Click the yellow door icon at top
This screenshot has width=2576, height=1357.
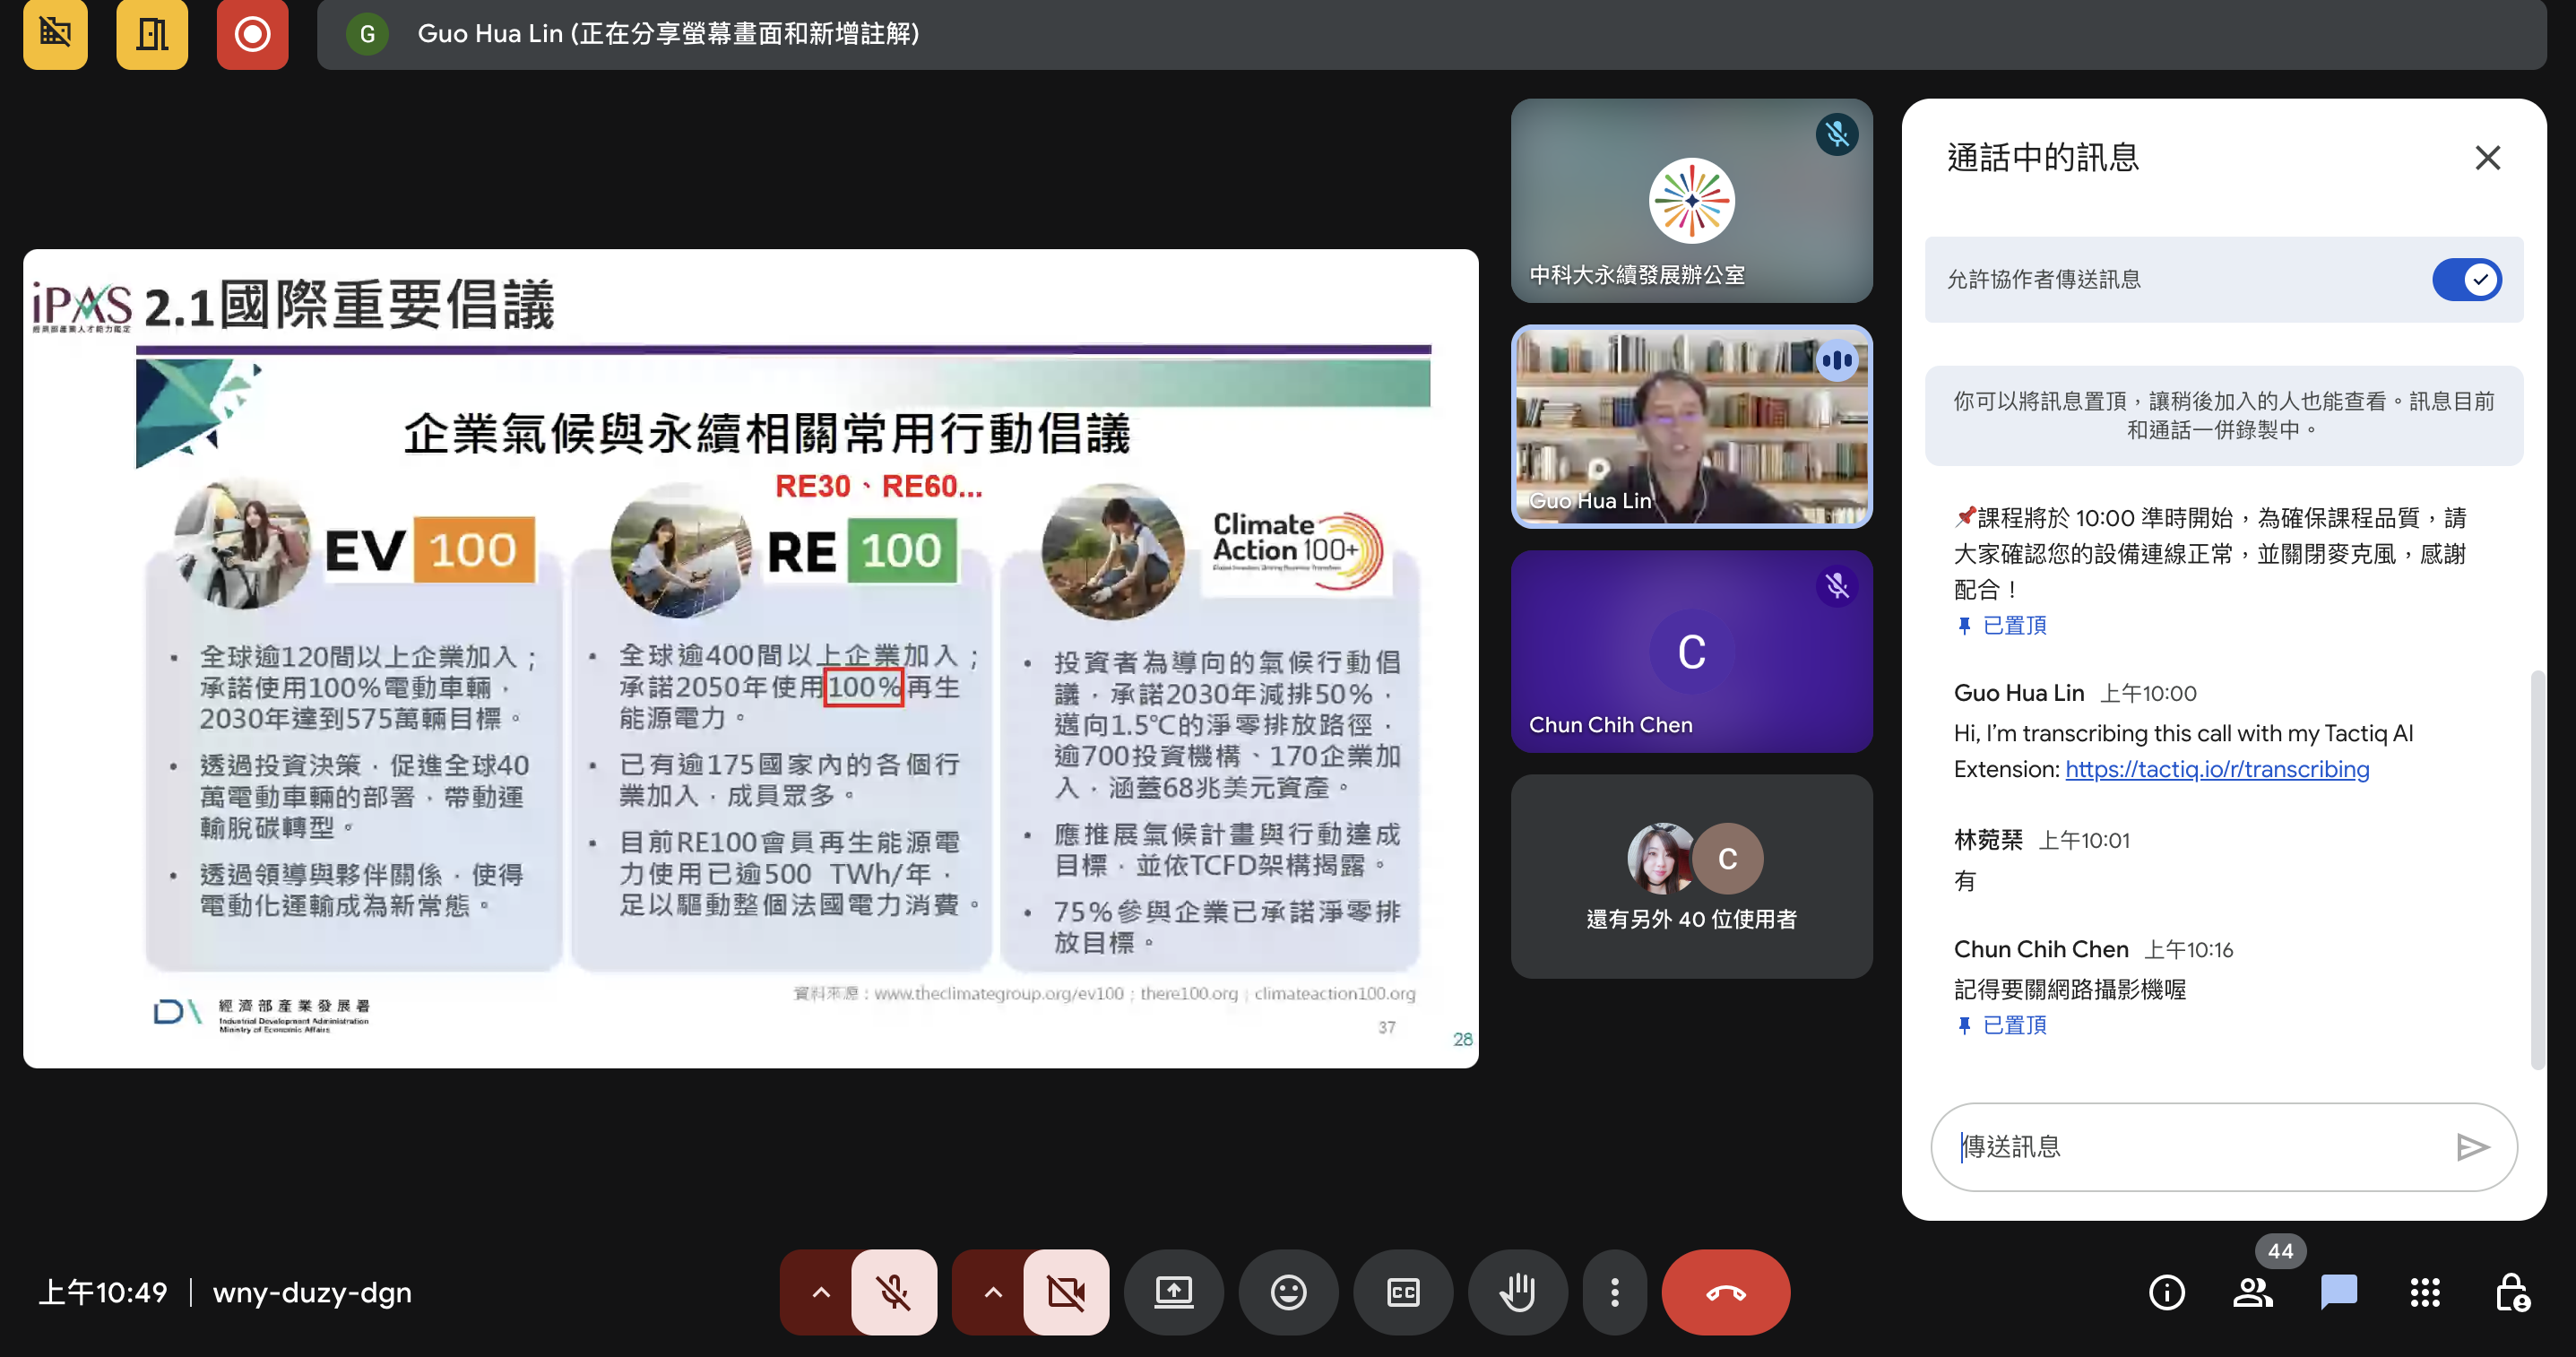[x=152, y=34]
